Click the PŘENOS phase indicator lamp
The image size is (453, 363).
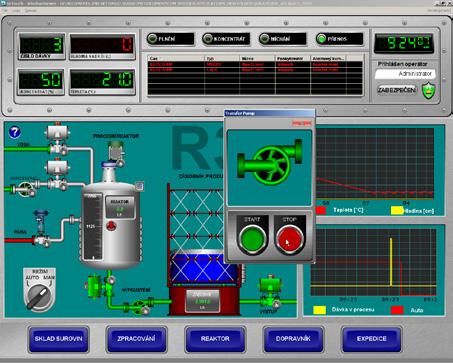[321, 39]
